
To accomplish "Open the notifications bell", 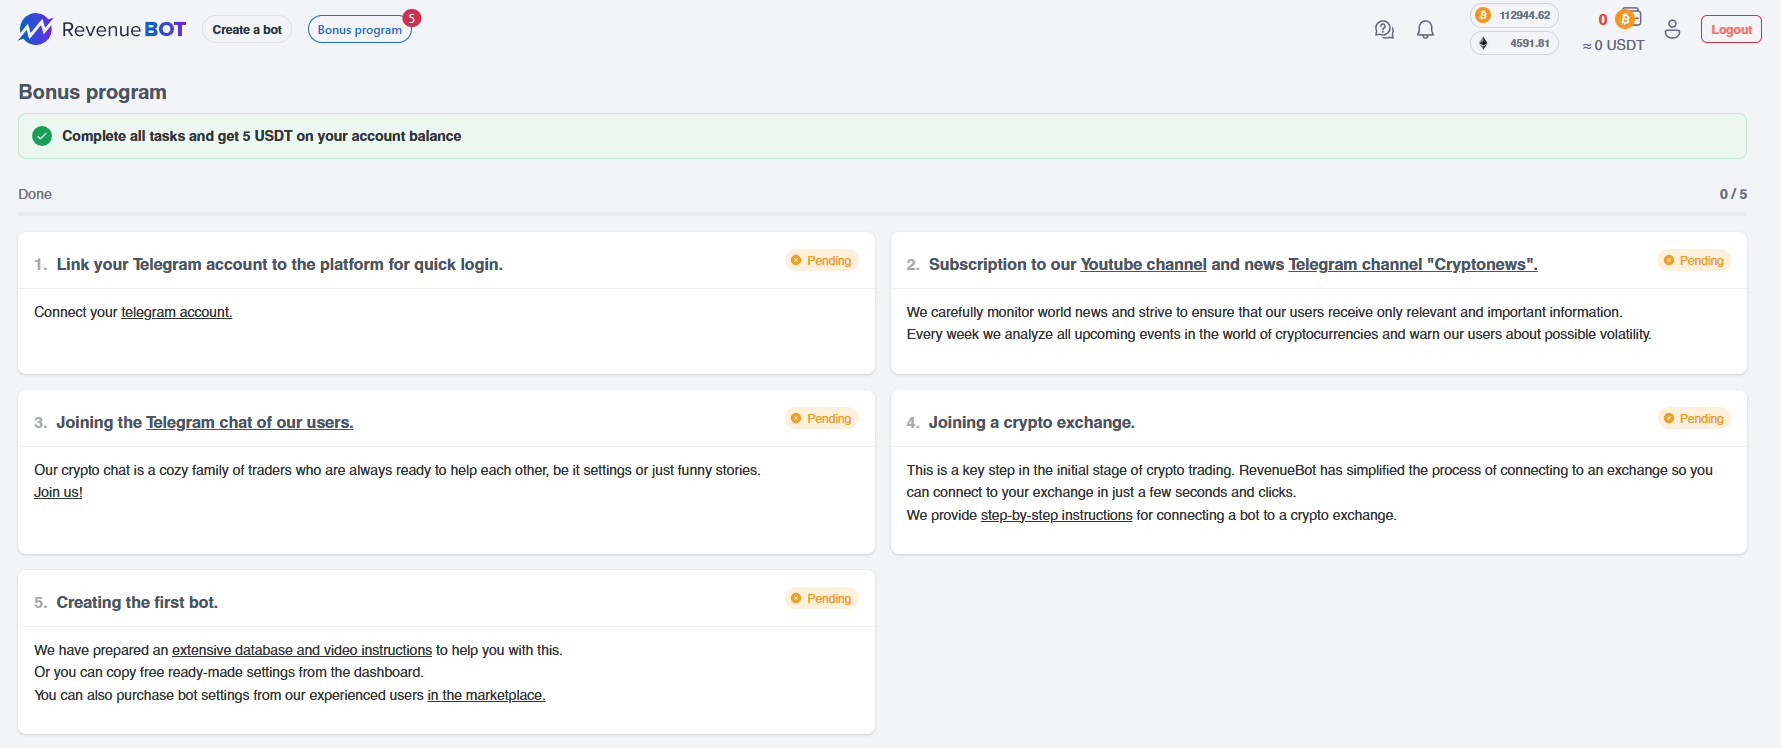I will click(x=1425, y=30).
